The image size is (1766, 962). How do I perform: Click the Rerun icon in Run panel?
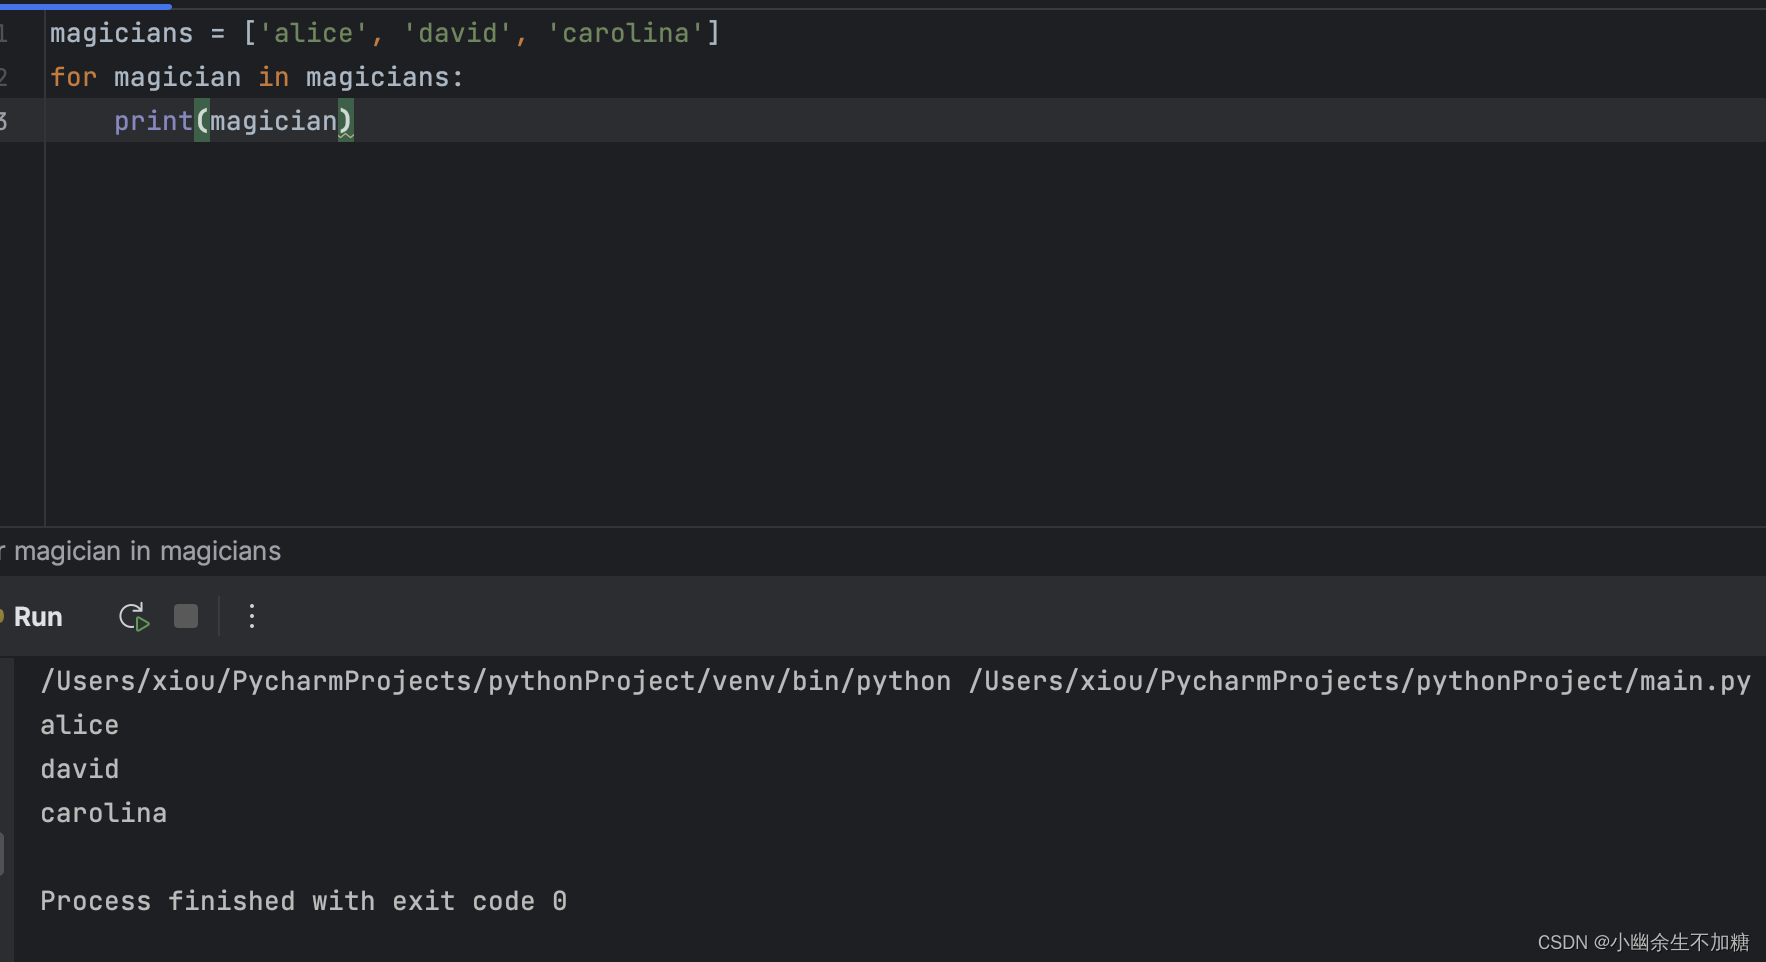[134, 617]
